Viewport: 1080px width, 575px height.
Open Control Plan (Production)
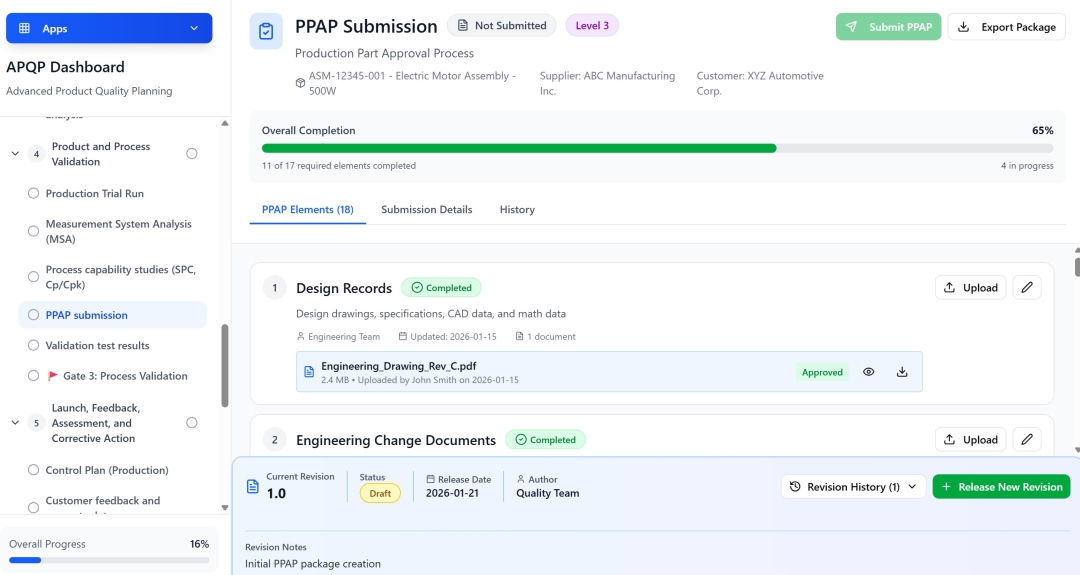[107, 470]
